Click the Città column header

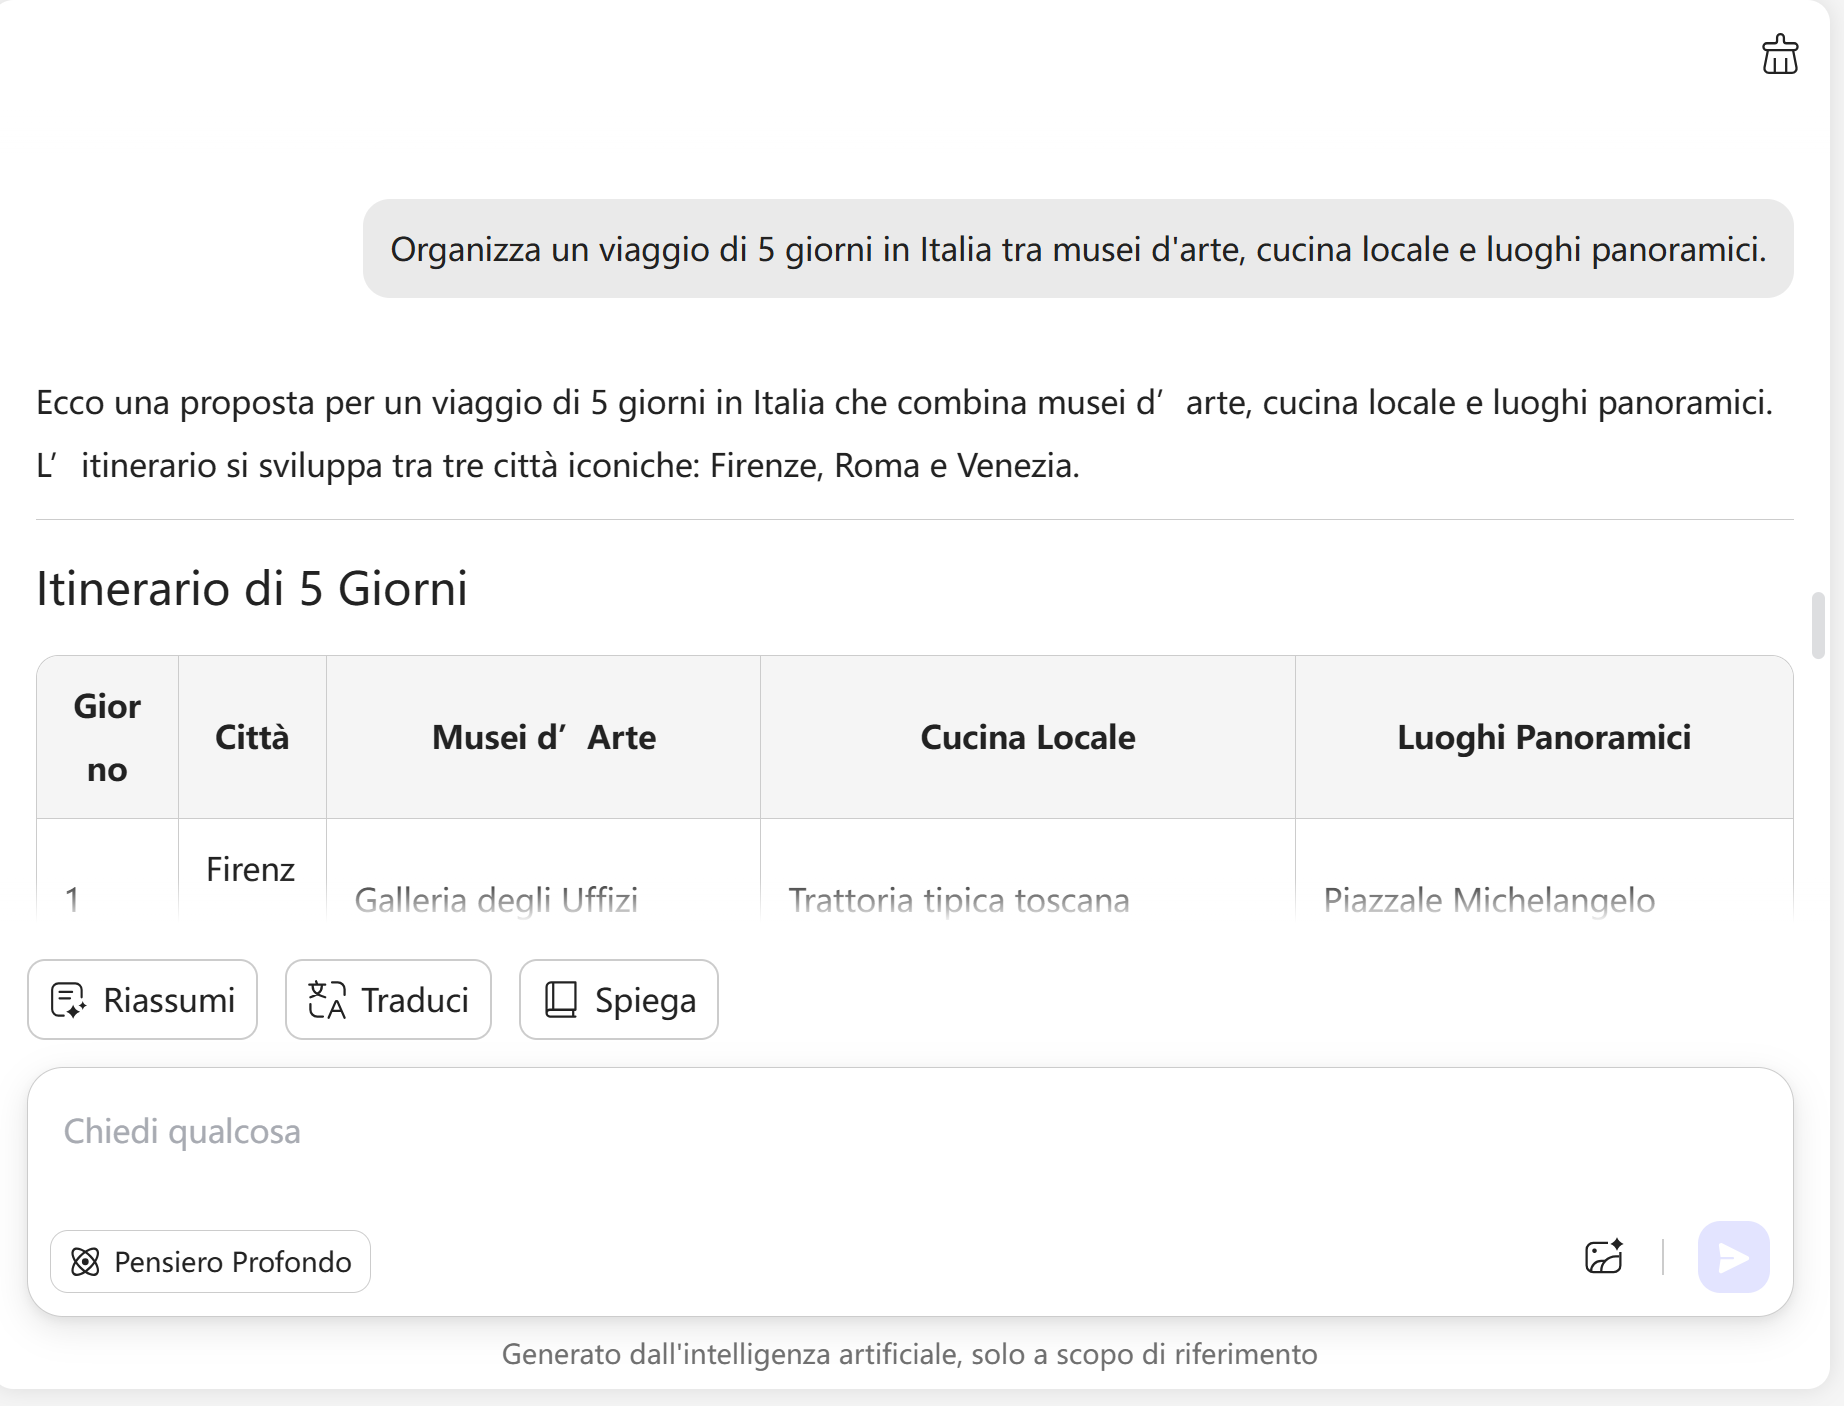point(252,738)
